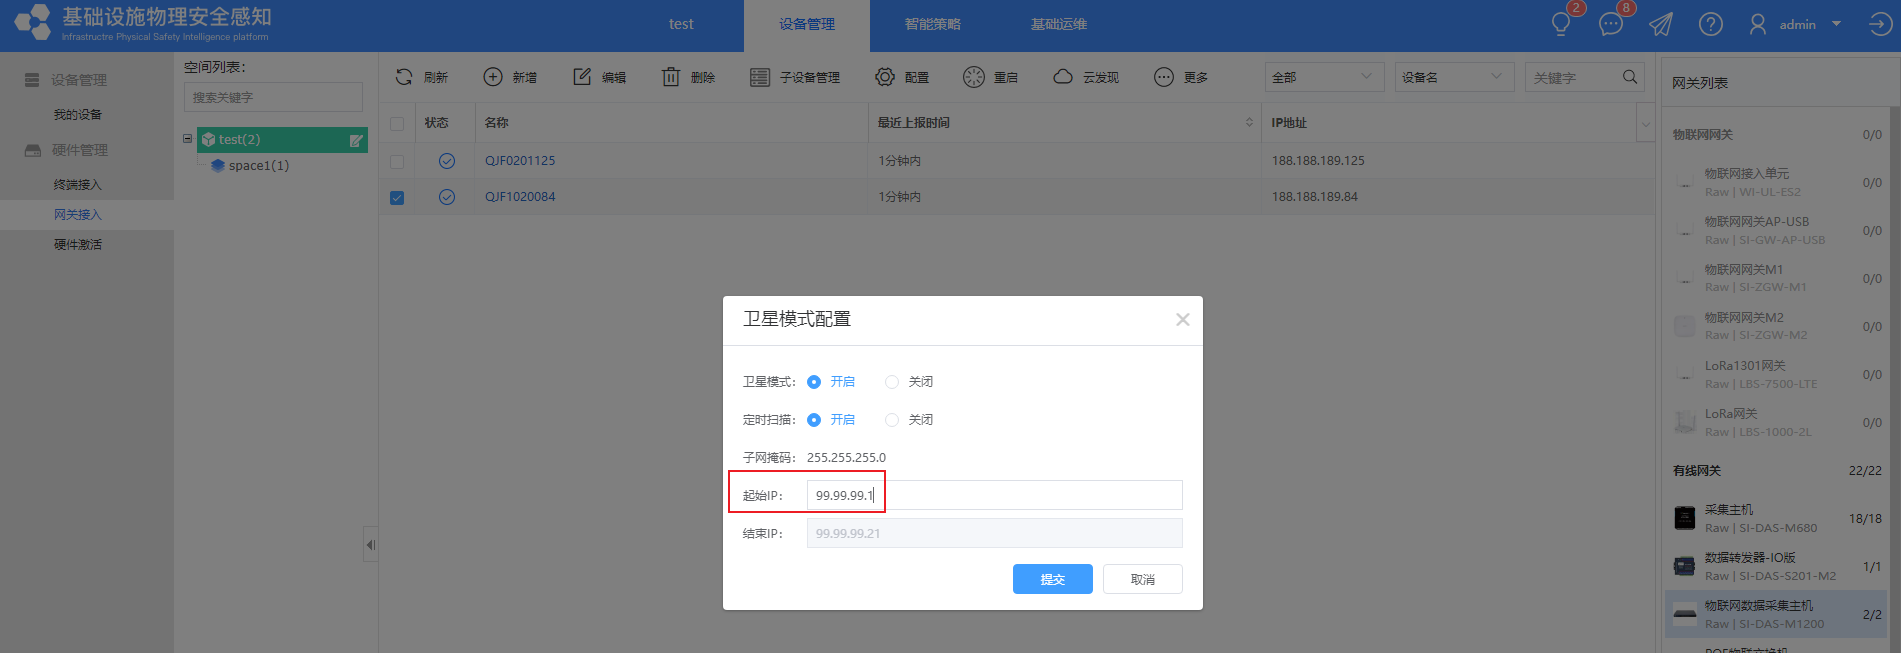Click the 提交 submit button
1901x653 pixels.
tap(1052, 579)
